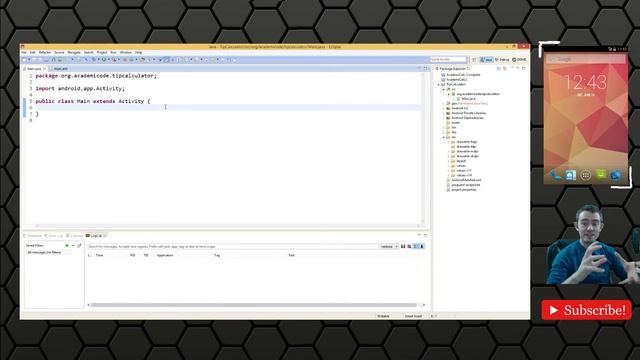Expand the bin folder
The height and width of the screenshot is (360, 640).
click(444, 127)
